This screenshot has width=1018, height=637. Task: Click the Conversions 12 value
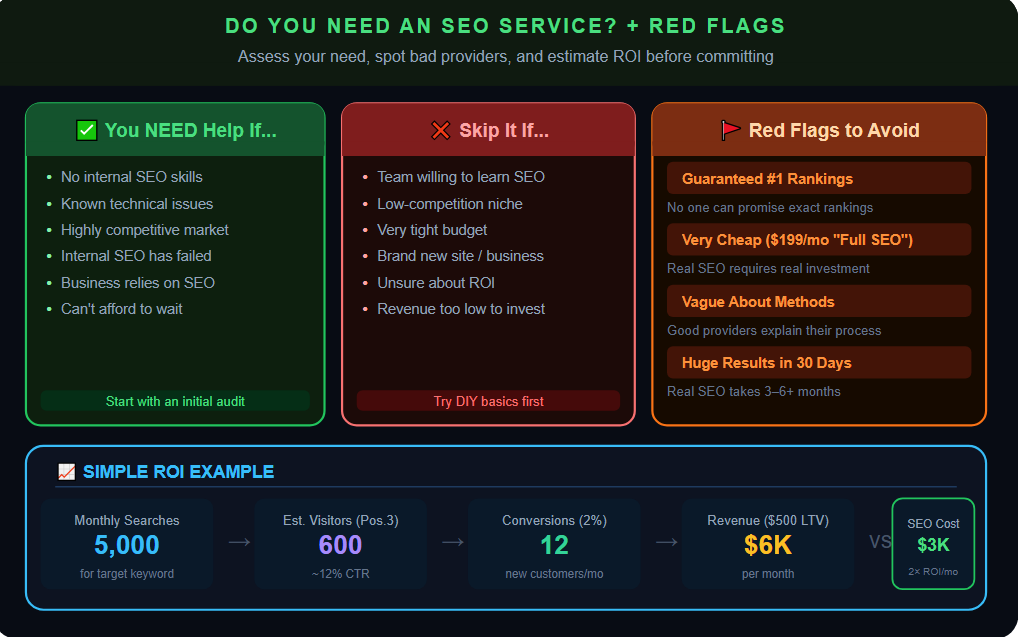tap(554, 545)
